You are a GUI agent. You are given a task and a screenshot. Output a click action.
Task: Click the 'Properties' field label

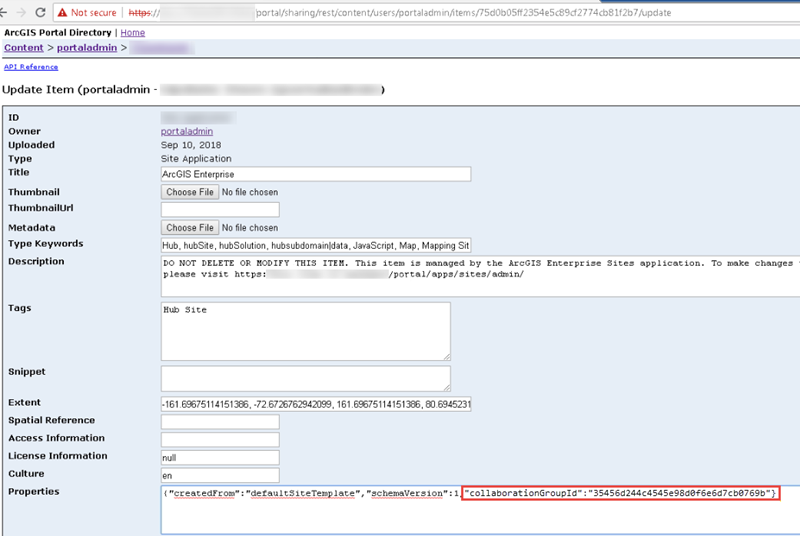coord(34,492)
